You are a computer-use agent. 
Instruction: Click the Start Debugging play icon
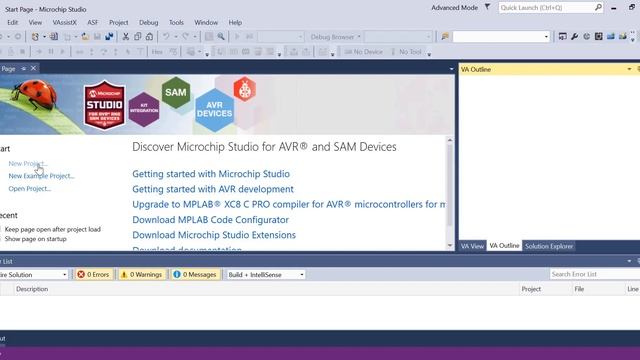click(237, 37)
